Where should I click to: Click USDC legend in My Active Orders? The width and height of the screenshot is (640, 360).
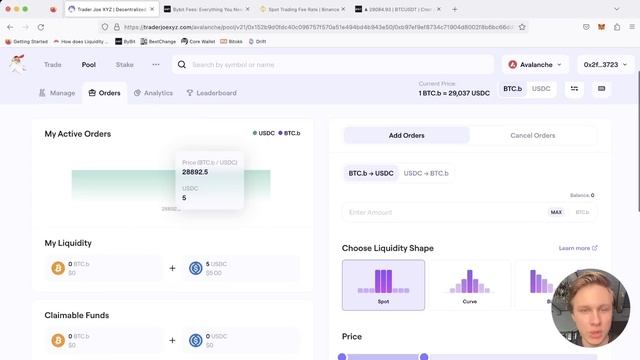[x=264, y=133]
